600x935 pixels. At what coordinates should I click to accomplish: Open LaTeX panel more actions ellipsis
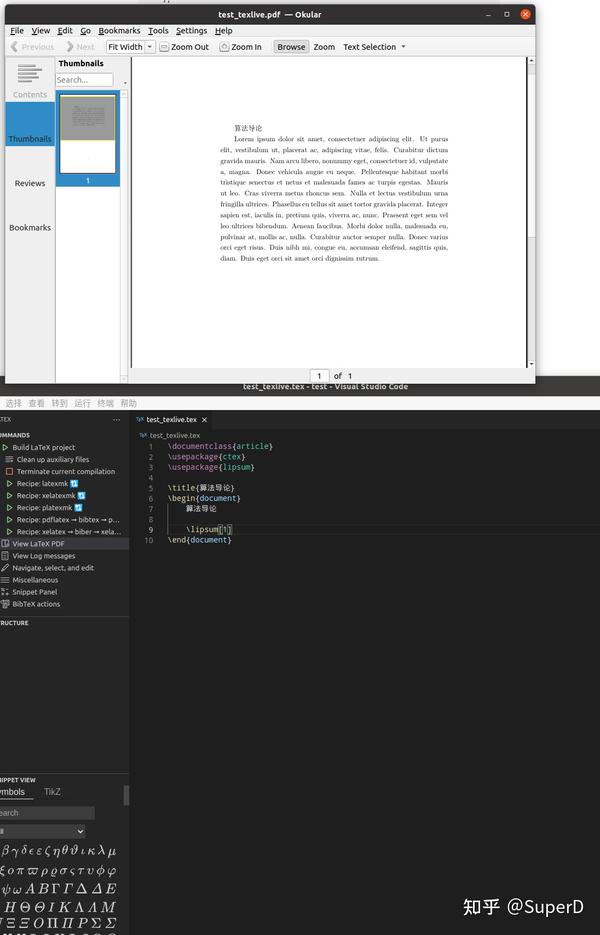click(116, 420)
